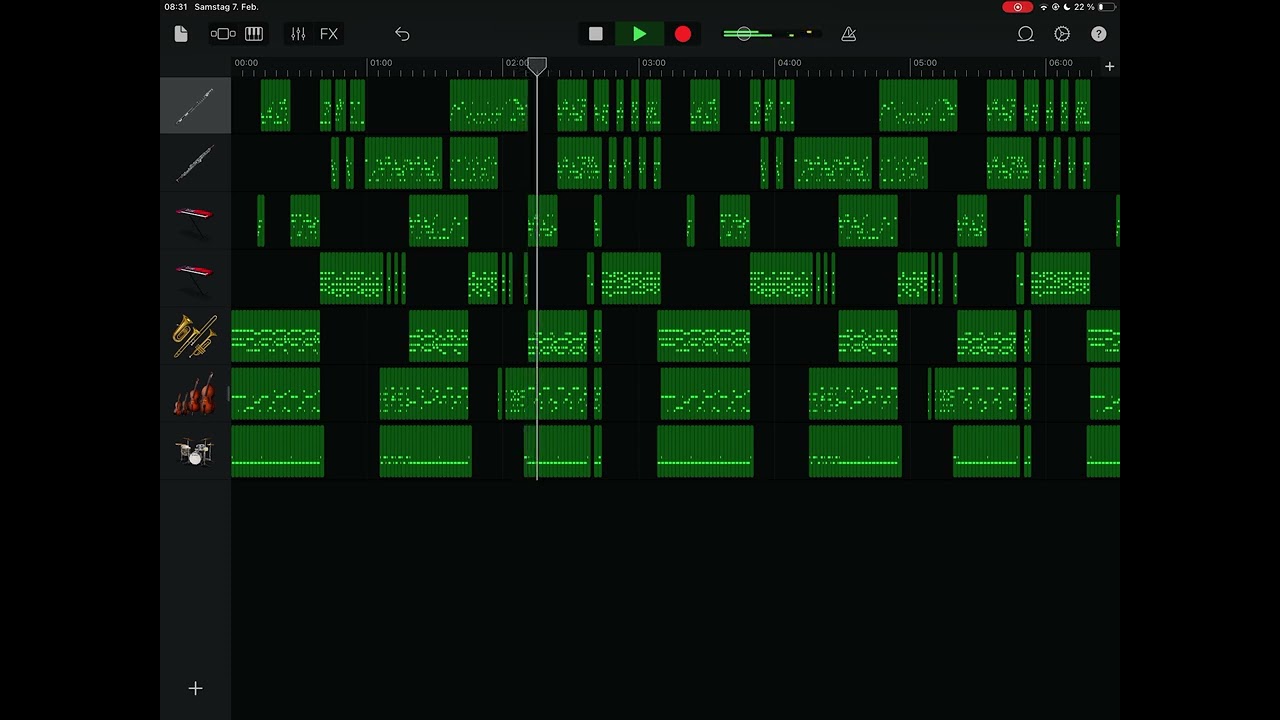Select strings region starting at 00:00
Image resolution: width=1280 pixels, height=720 pixels.
point(275,394)
